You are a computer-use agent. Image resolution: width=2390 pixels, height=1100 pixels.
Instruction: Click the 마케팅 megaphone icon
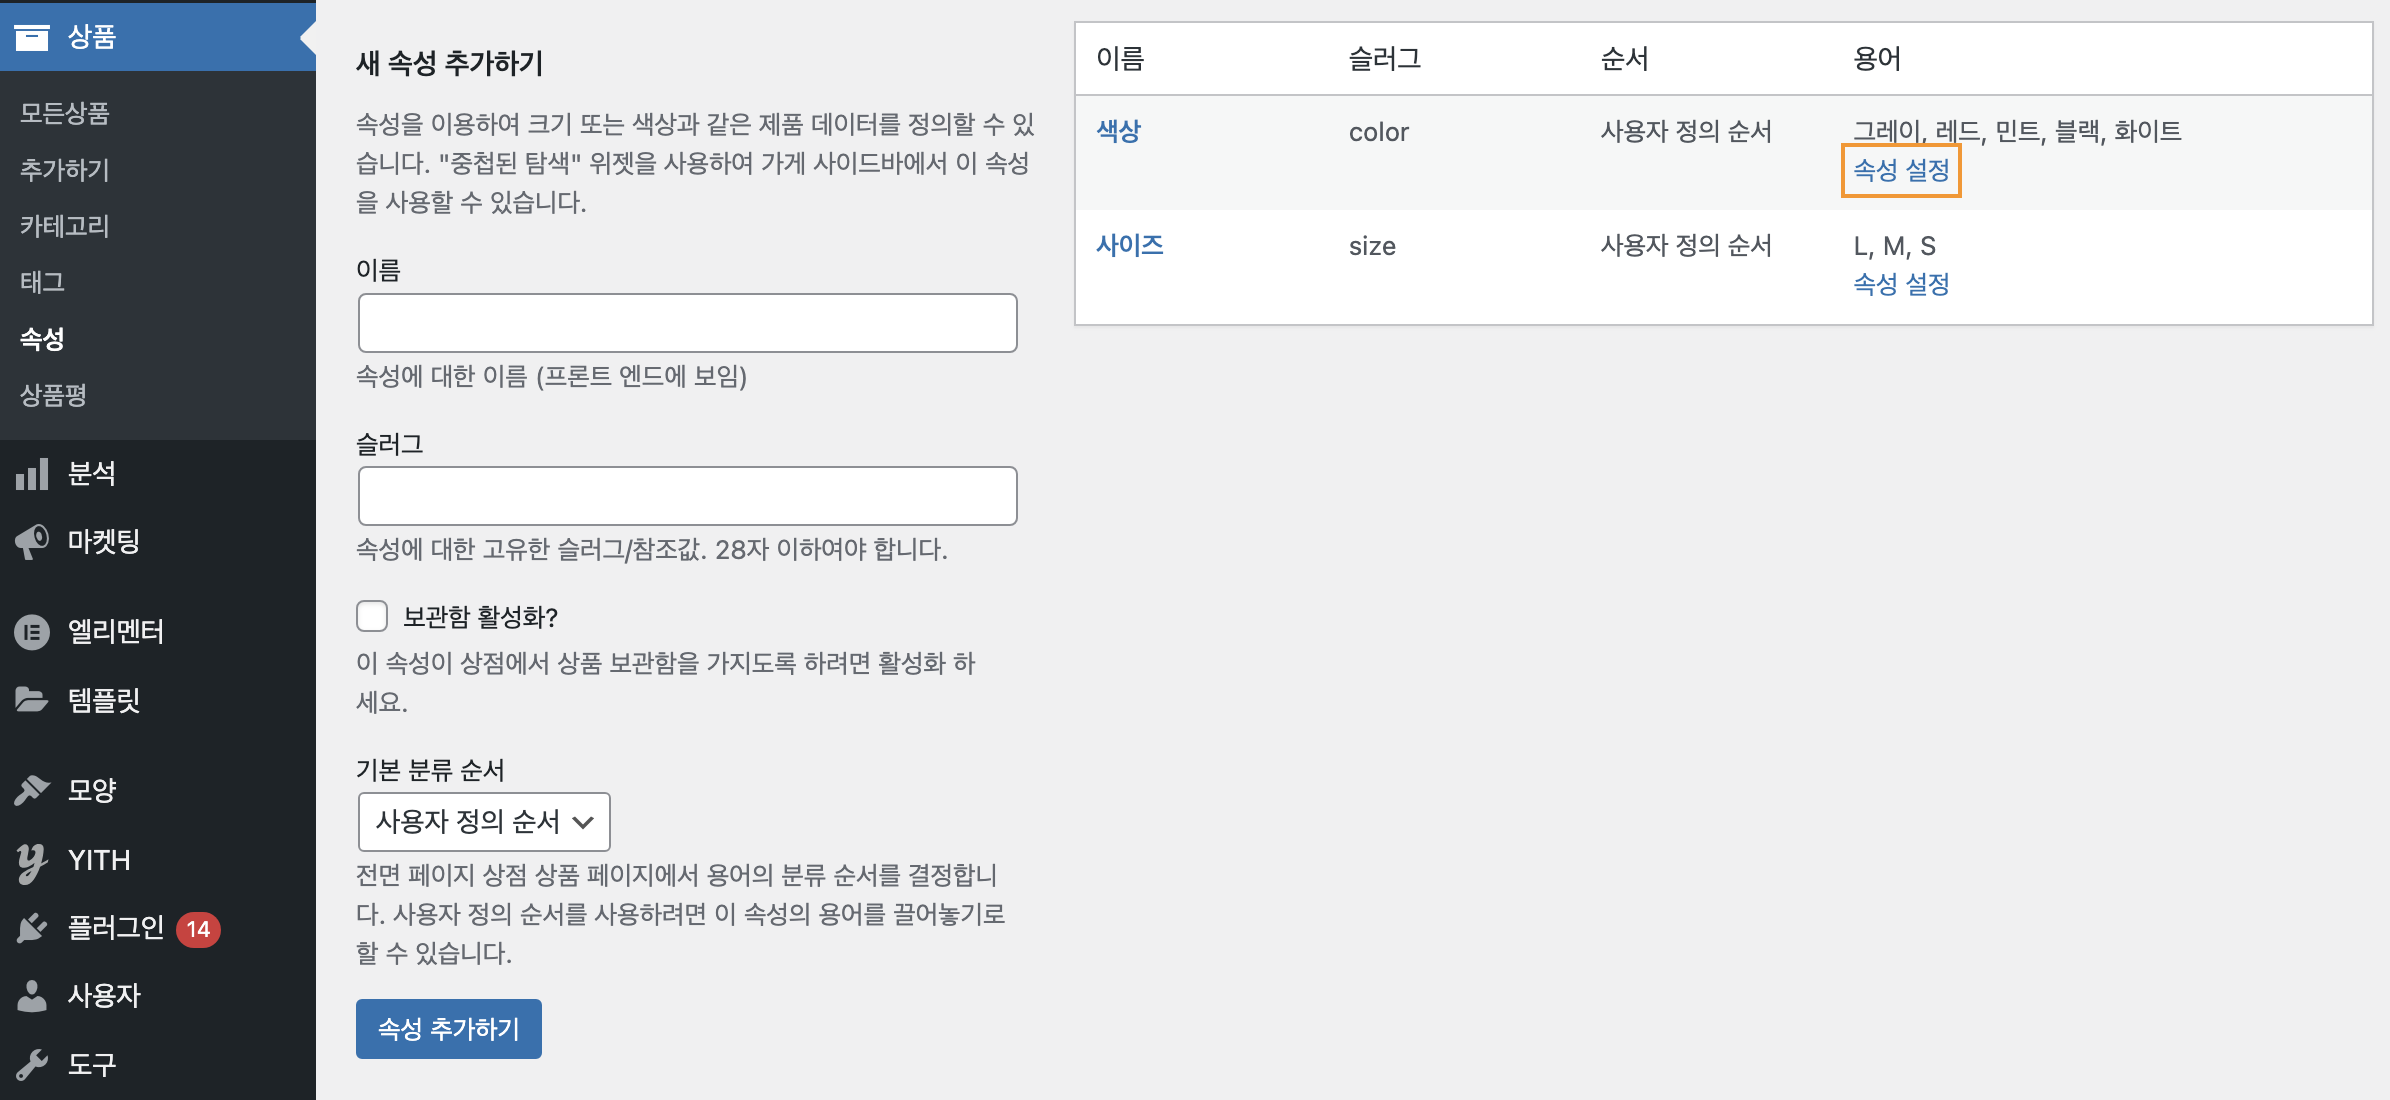32,542
